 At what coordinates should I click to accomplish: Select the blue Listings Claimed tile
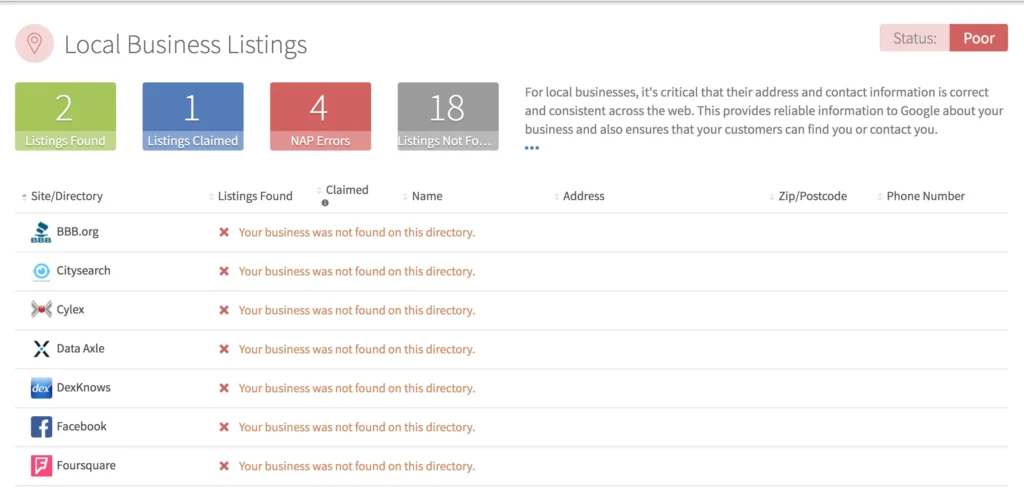point(193,116)
